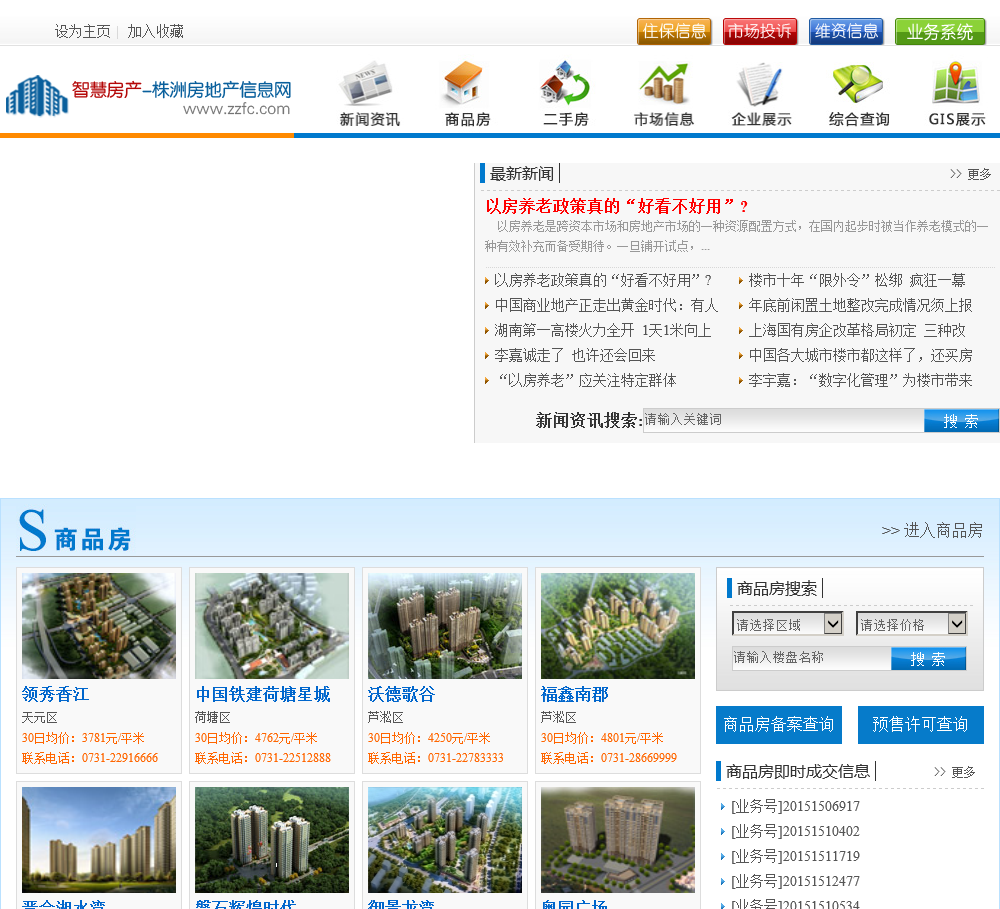Click 设为主页 link
The height and width of the screenshot is (909, 1000).
82,31
